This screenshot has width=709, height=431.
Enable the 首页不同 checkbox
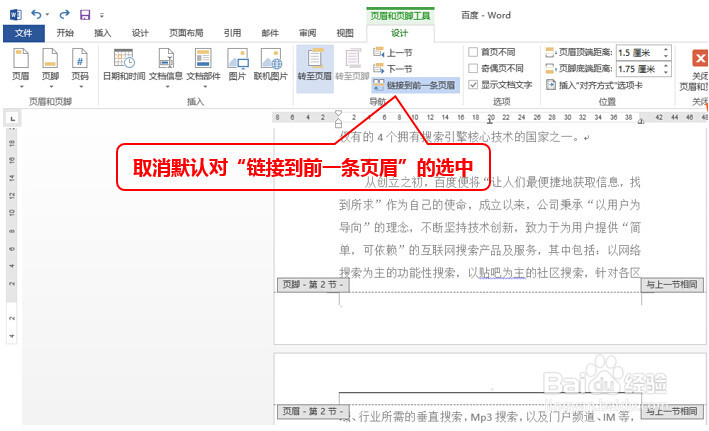coord(473,52)
